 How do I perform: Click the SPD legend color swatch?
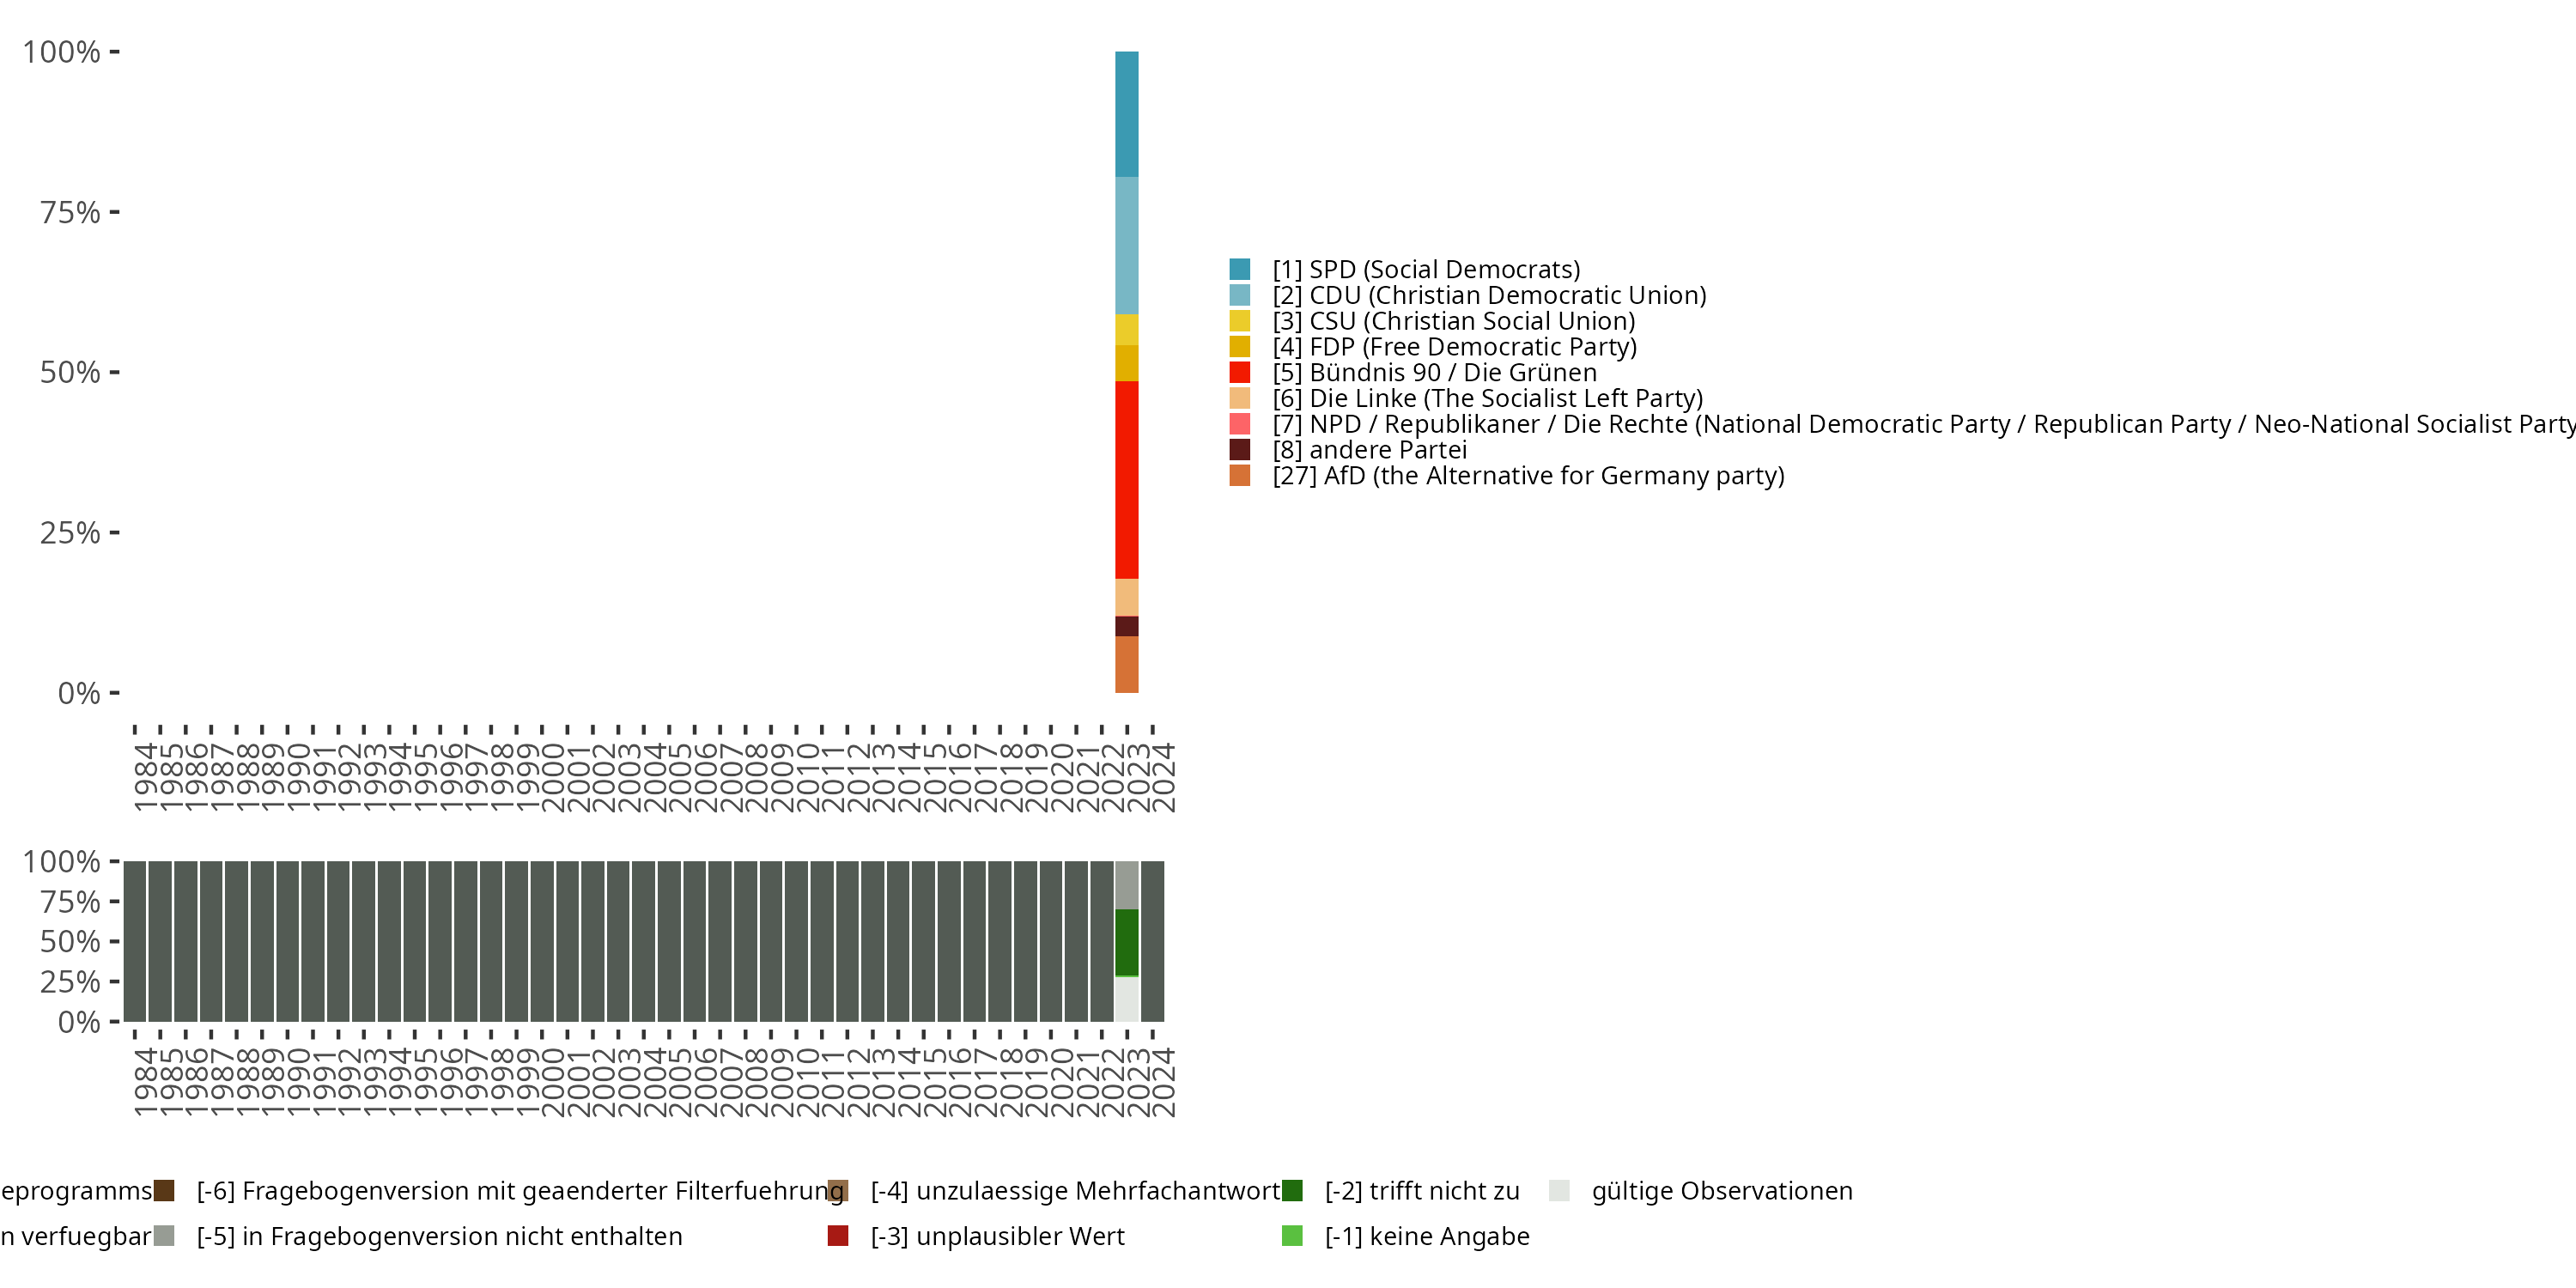point(1239,269)
